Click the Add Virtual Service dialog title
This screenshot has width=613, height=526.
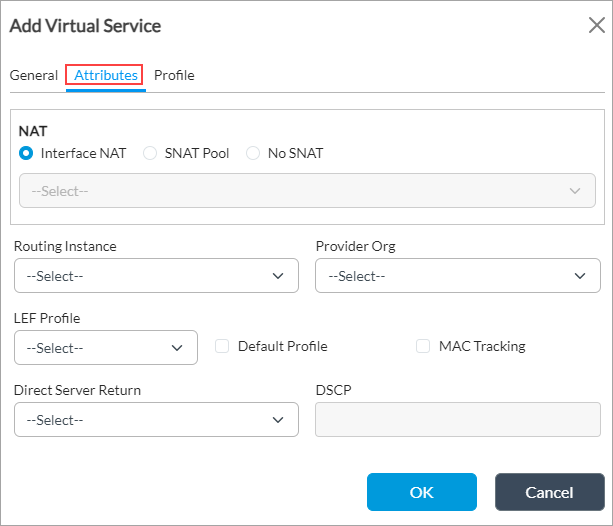[x=85, y=26]
